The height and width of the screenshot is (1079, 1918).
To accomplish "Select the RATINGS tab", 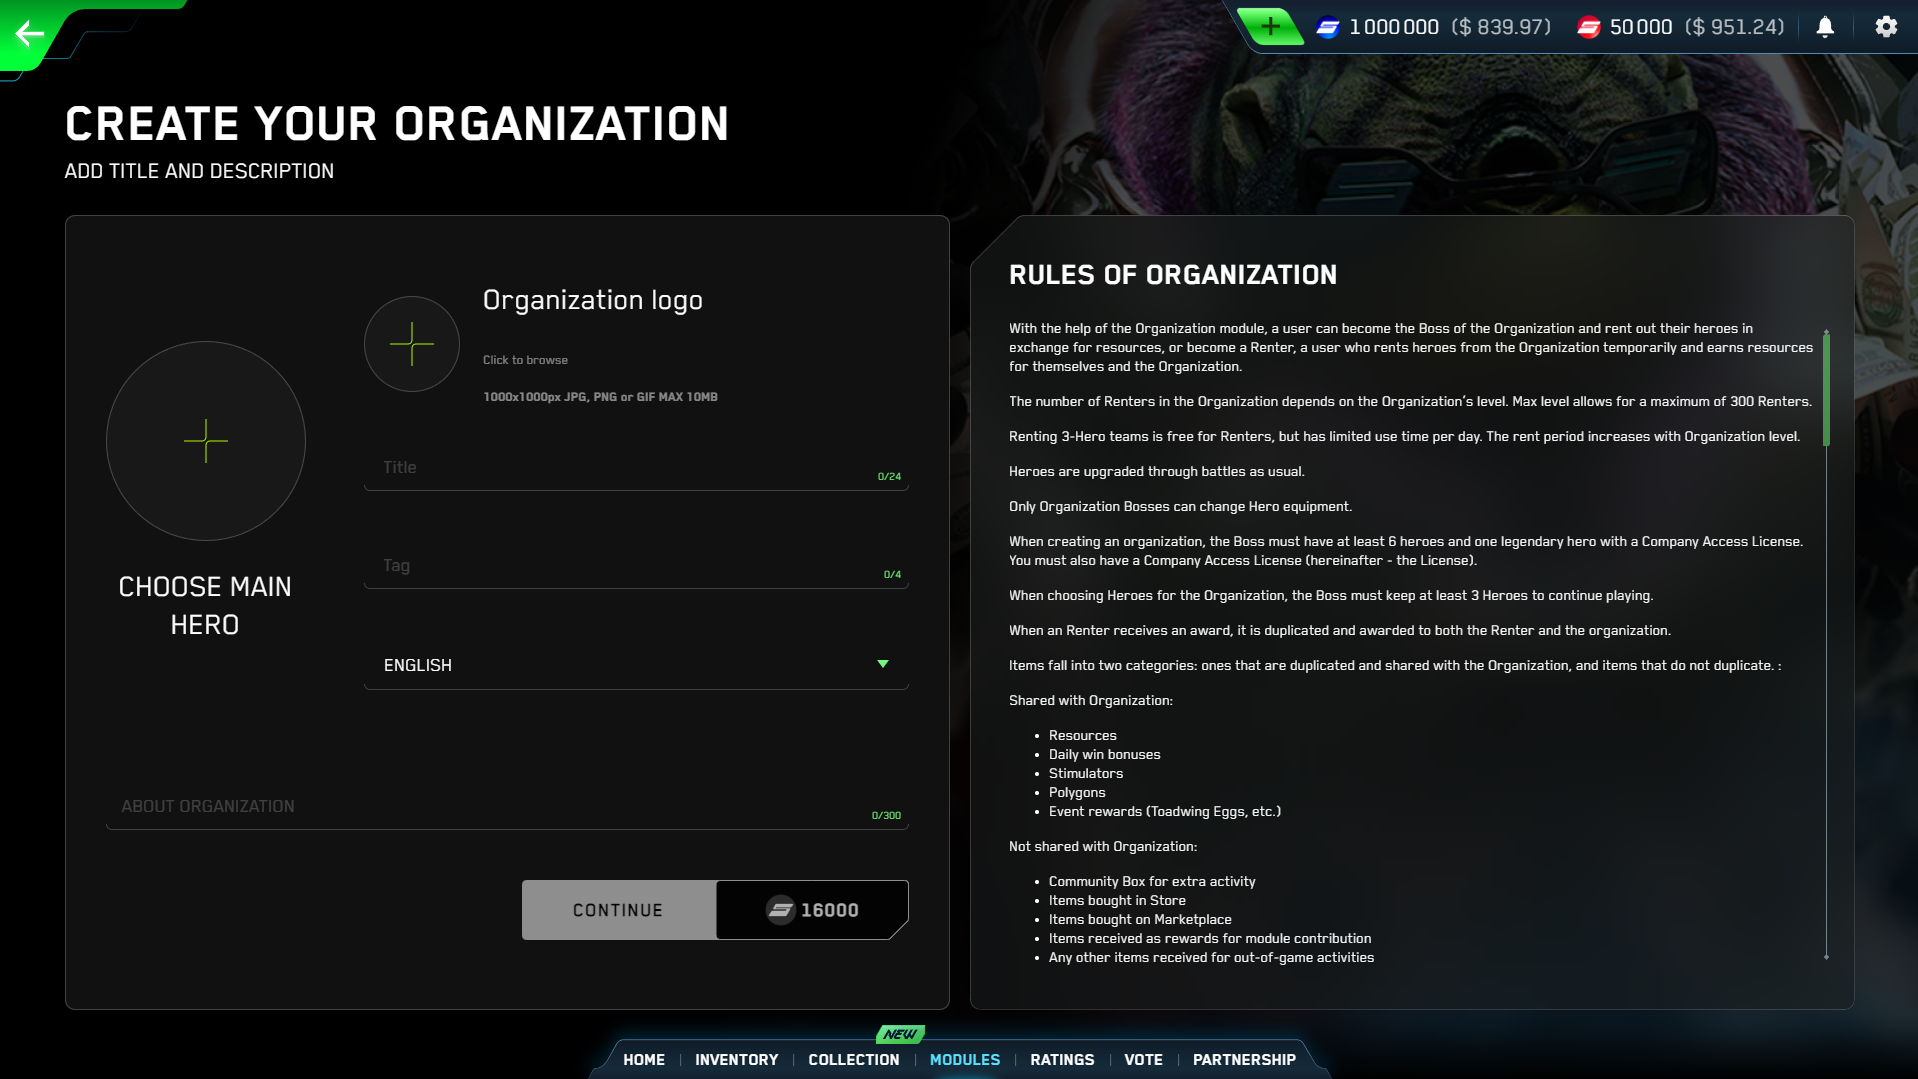I will tap(1061, 1059).
